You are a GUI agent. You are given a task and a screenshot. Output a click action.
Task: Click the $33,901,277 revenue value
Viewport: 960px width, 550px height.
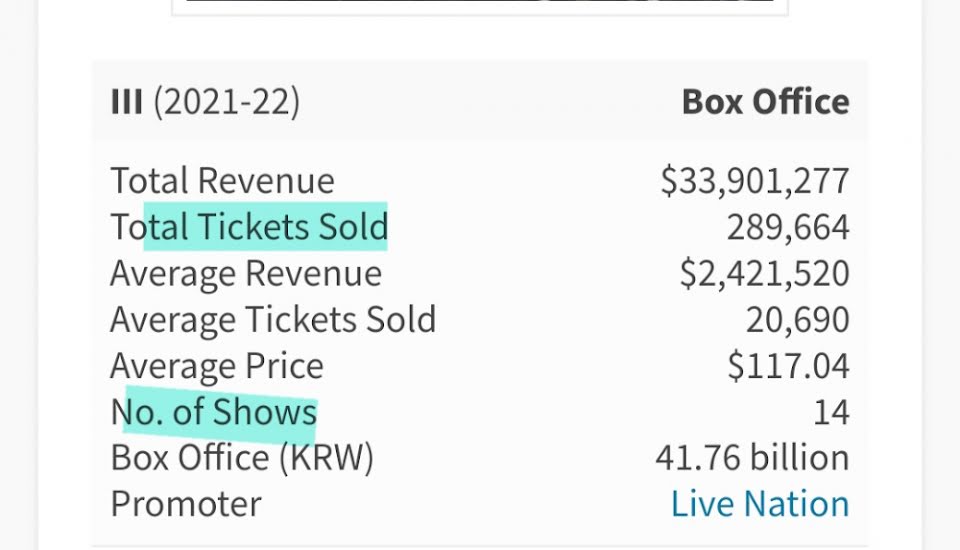tap(754, 181)
